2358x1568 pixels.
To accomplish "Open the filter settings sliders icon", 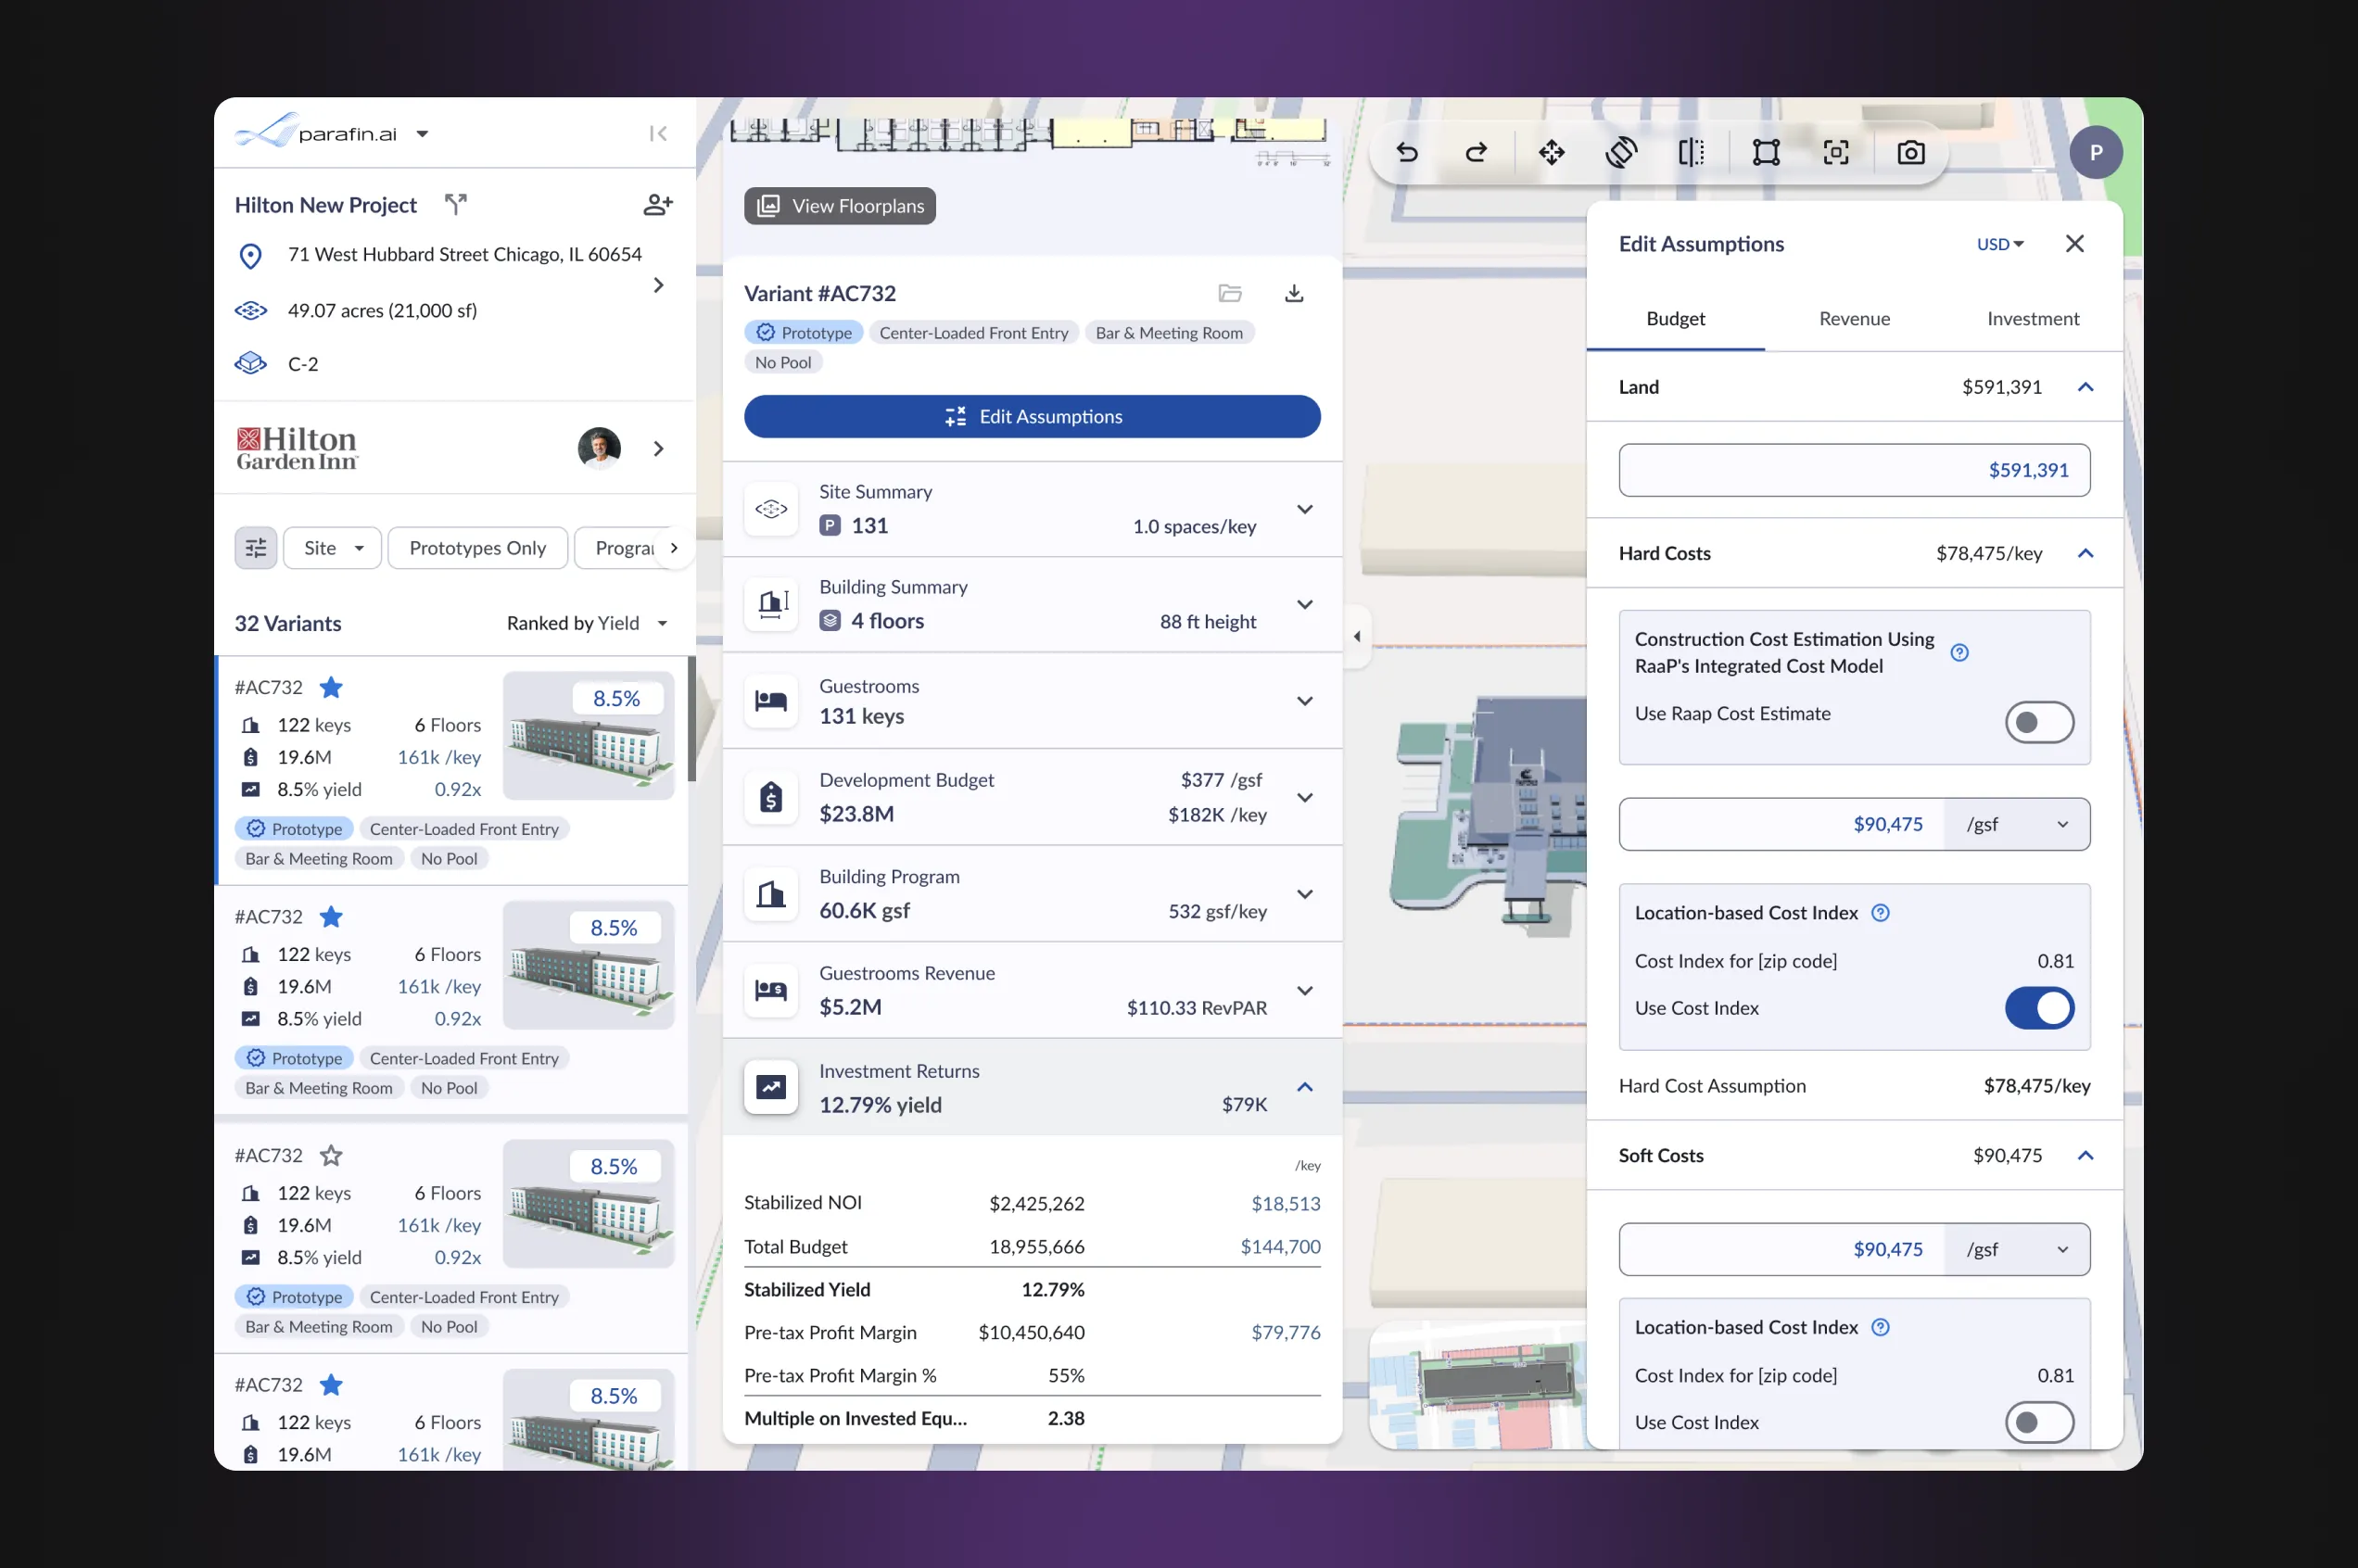I will coord(256,548).
